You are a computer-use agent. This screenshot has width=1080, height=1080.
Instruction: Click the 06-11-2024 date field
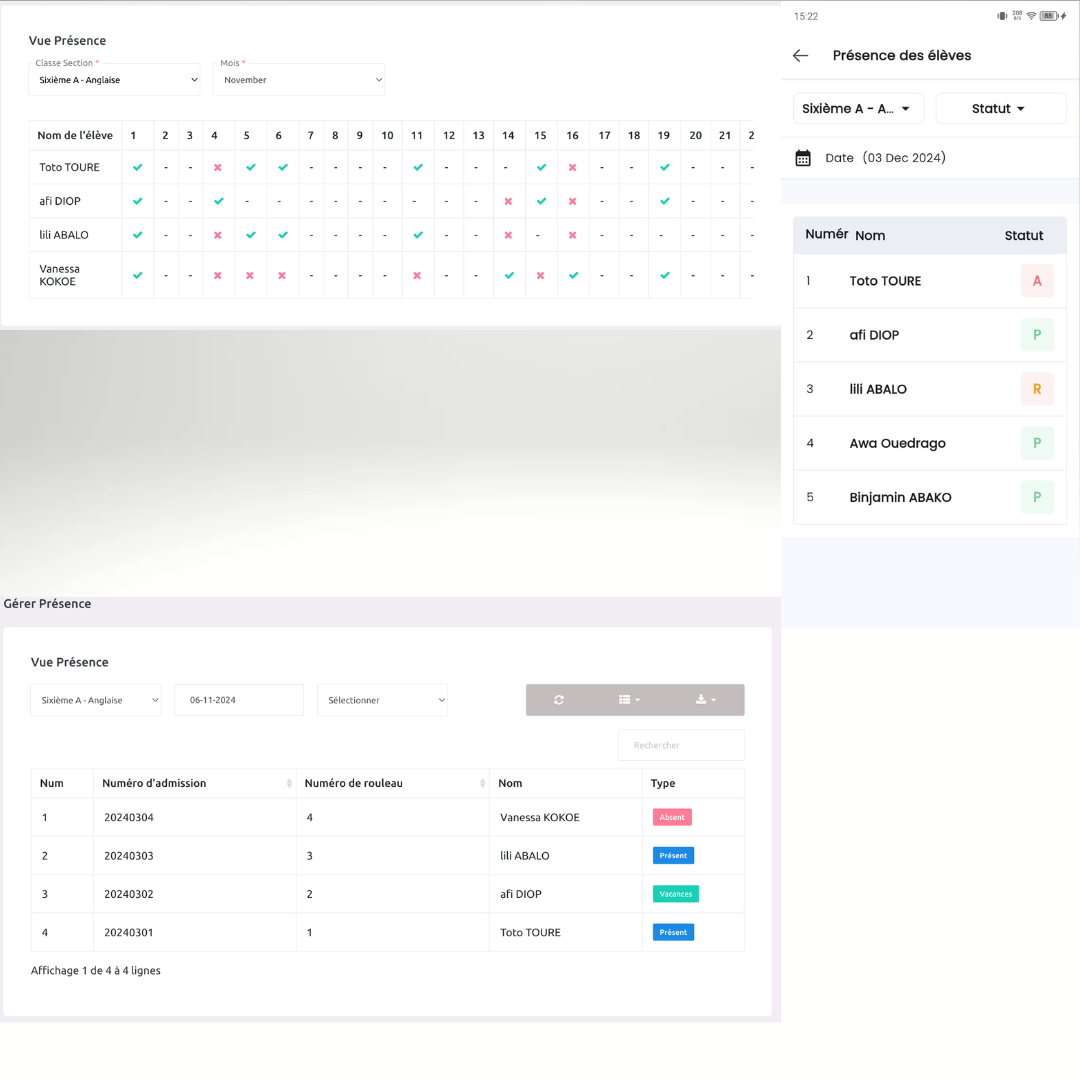pos(238,700)
